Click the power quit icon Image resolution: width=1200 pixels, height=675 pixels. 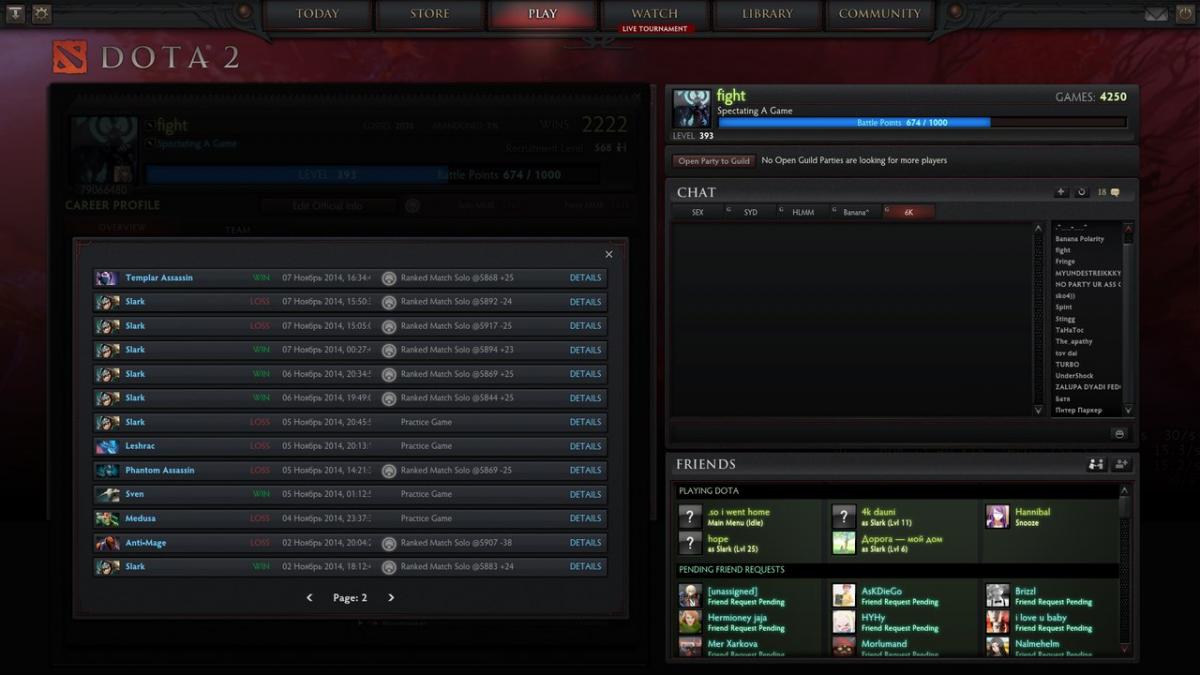(1184, 14)
